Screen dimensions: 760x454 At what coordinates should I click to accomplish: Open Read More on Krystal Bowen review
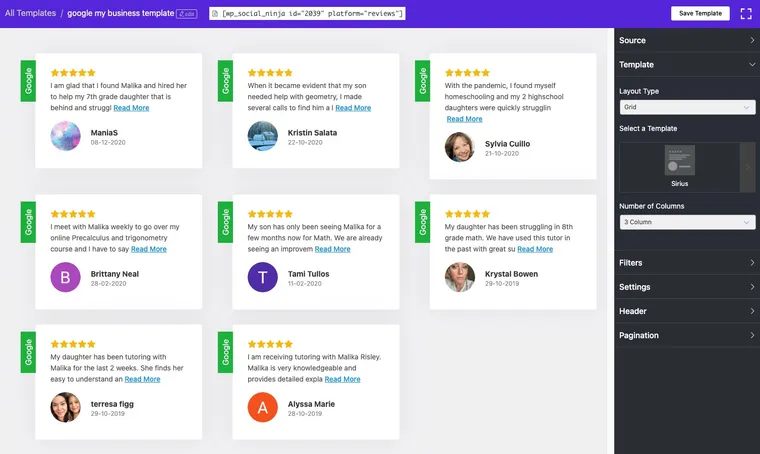(x=535, y=249)
